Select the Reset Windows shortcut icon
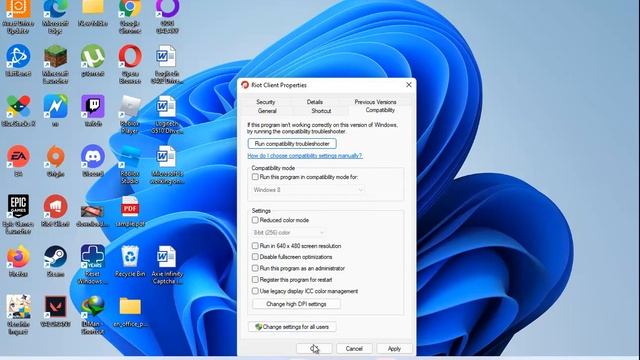Viewport: 640px width, 360px height. [x=93, y=257]
